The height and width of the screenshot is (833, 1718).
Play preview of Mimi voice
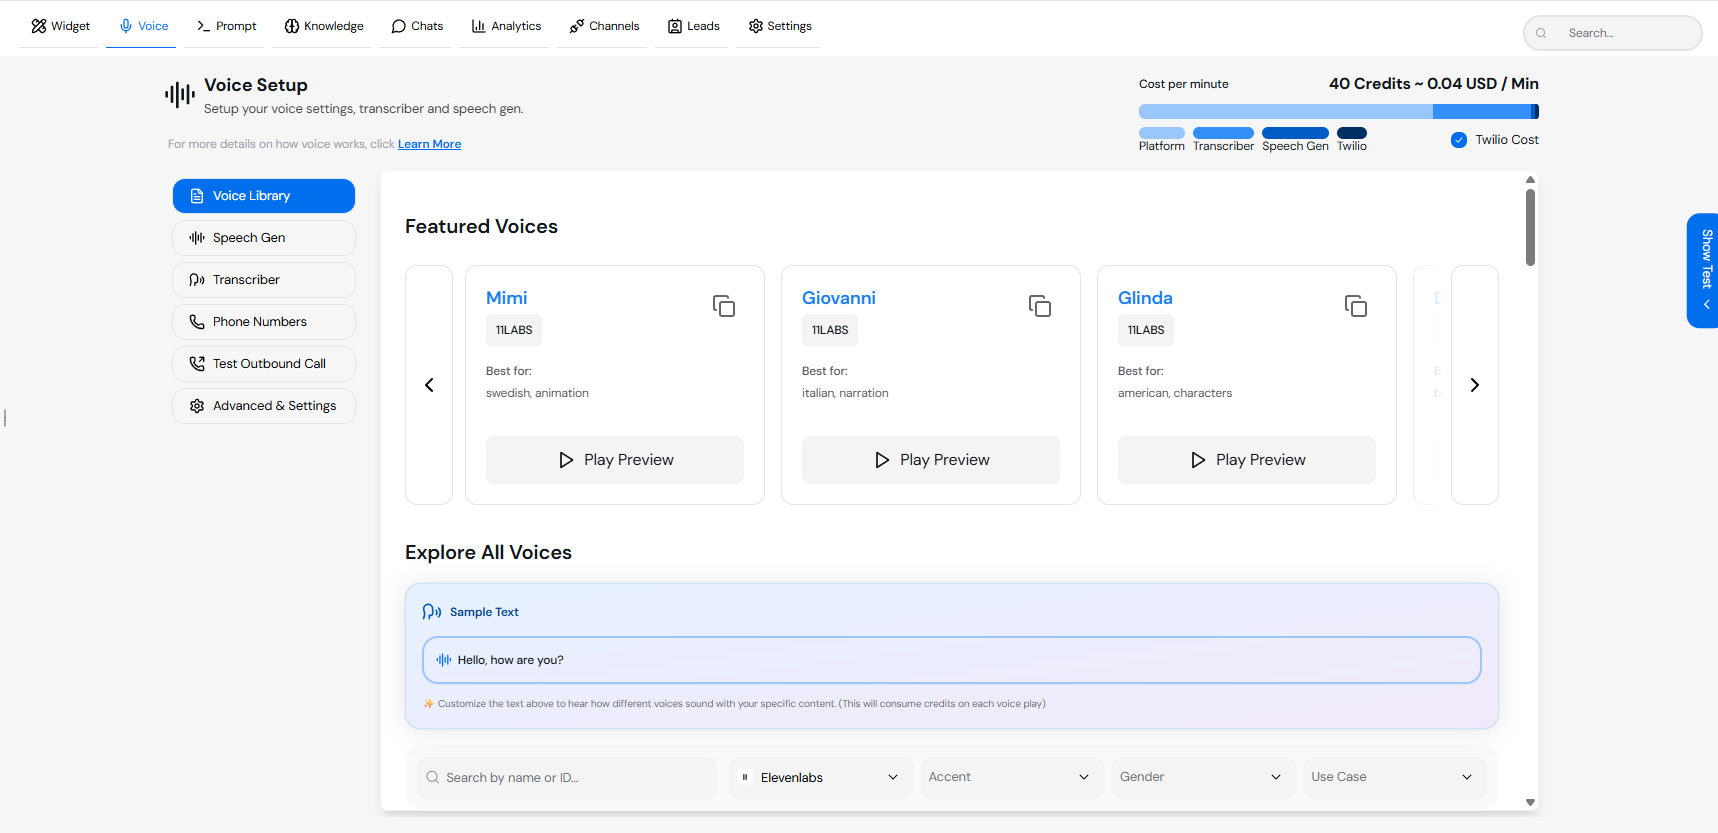[614, 460]
